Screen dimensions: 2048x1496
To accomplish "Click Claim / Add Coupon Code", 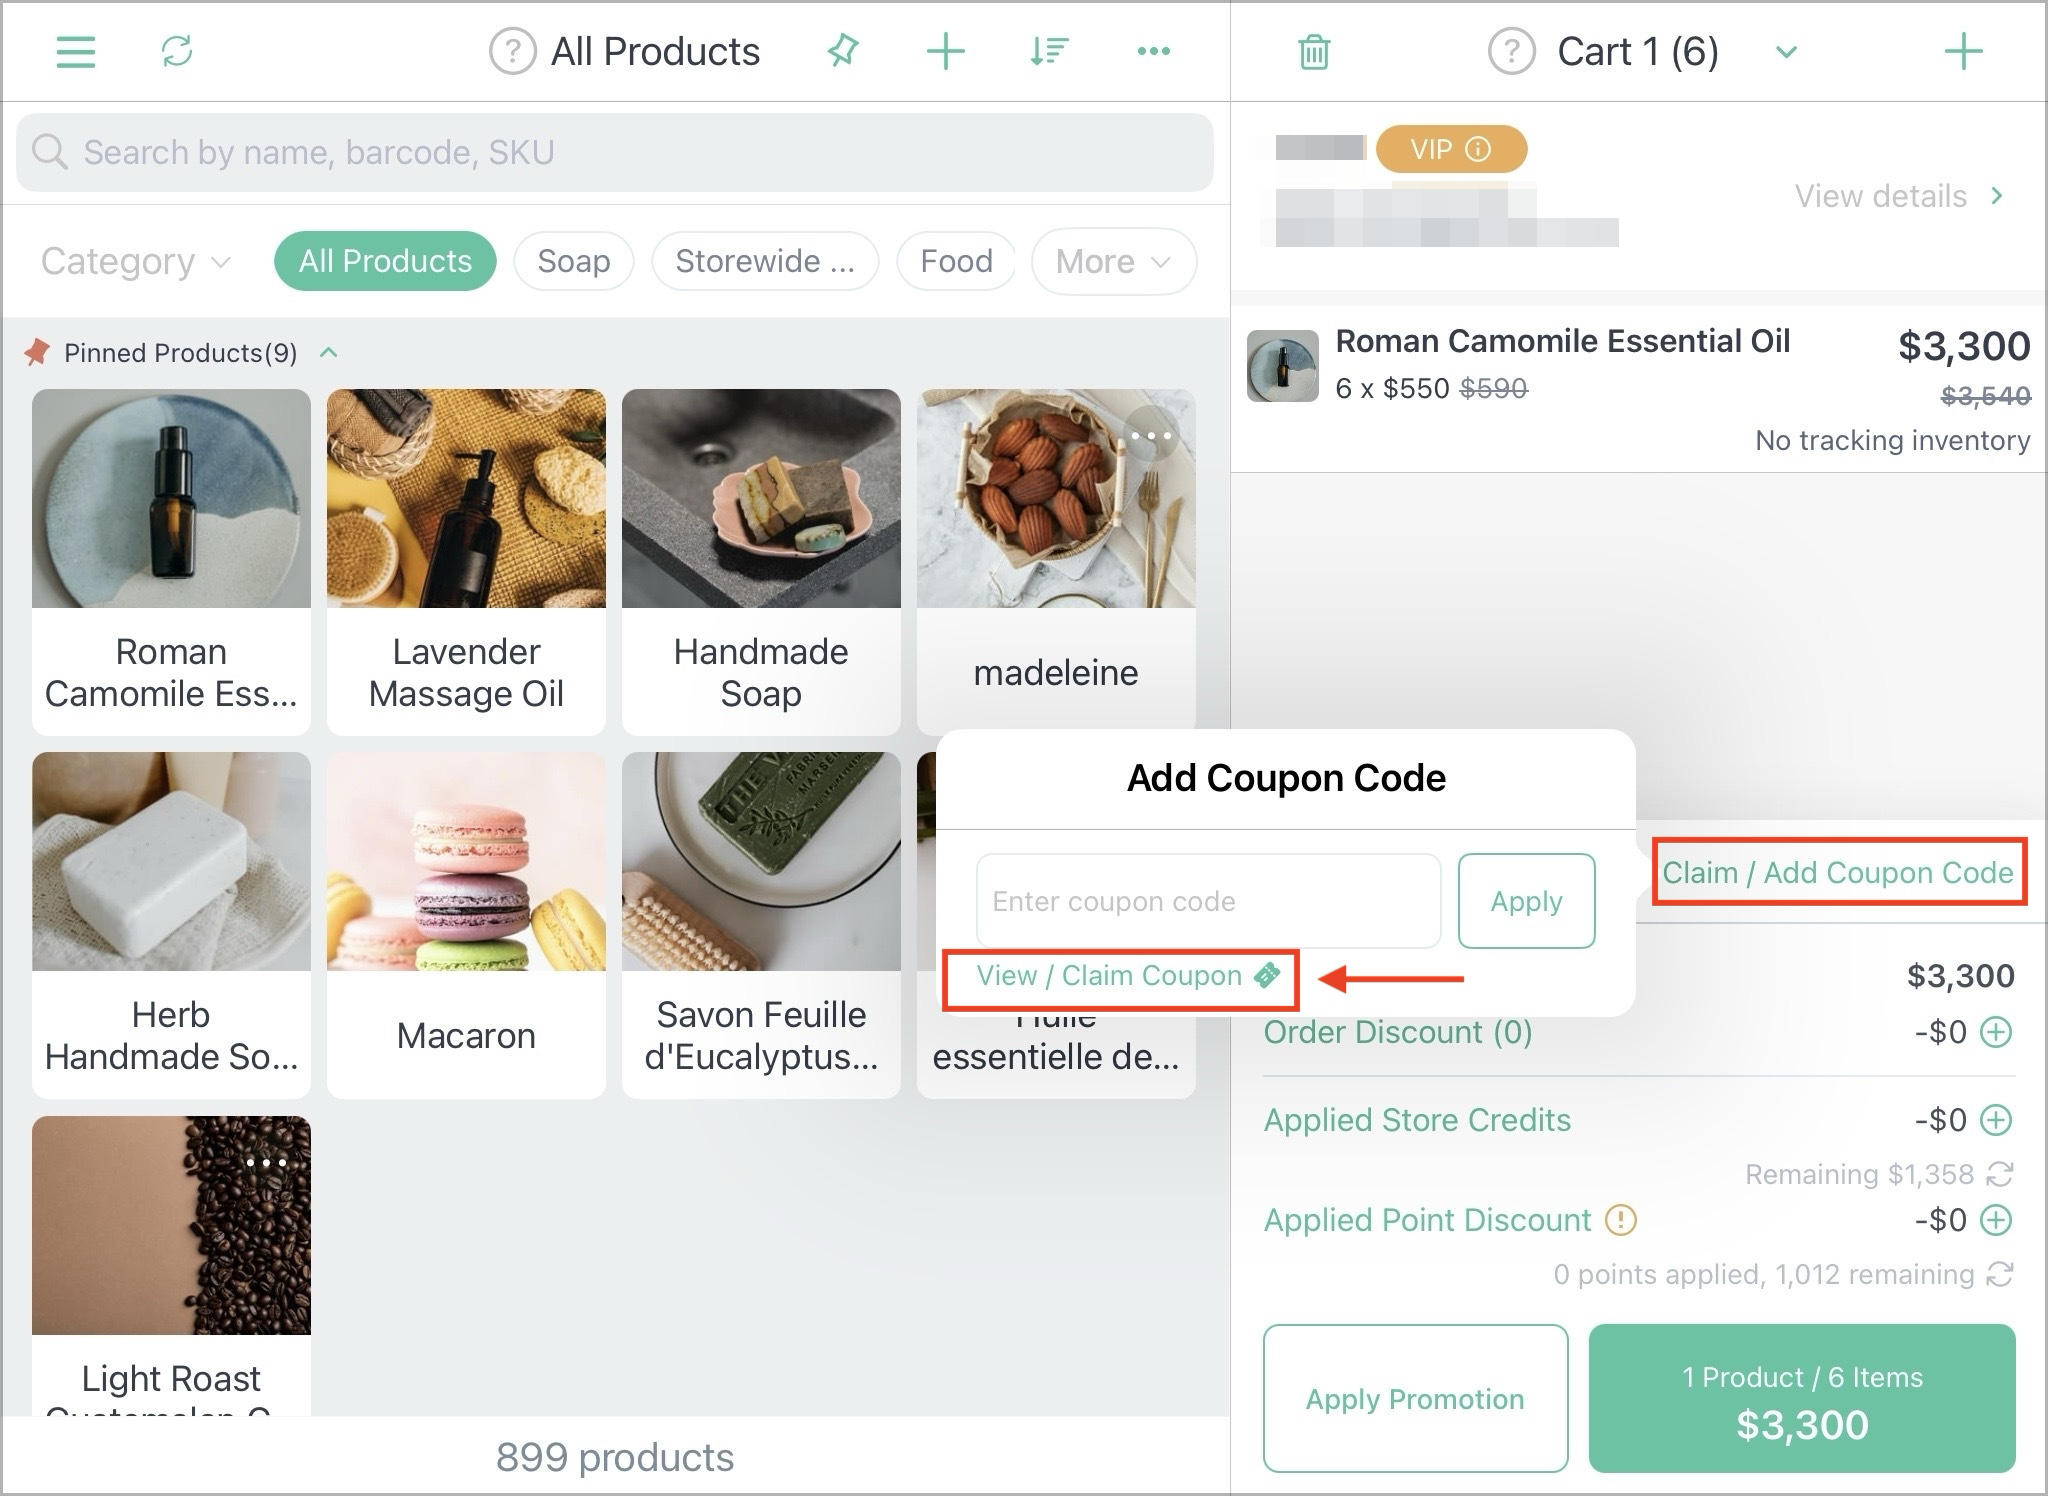I will click(x=1837, y=872).
